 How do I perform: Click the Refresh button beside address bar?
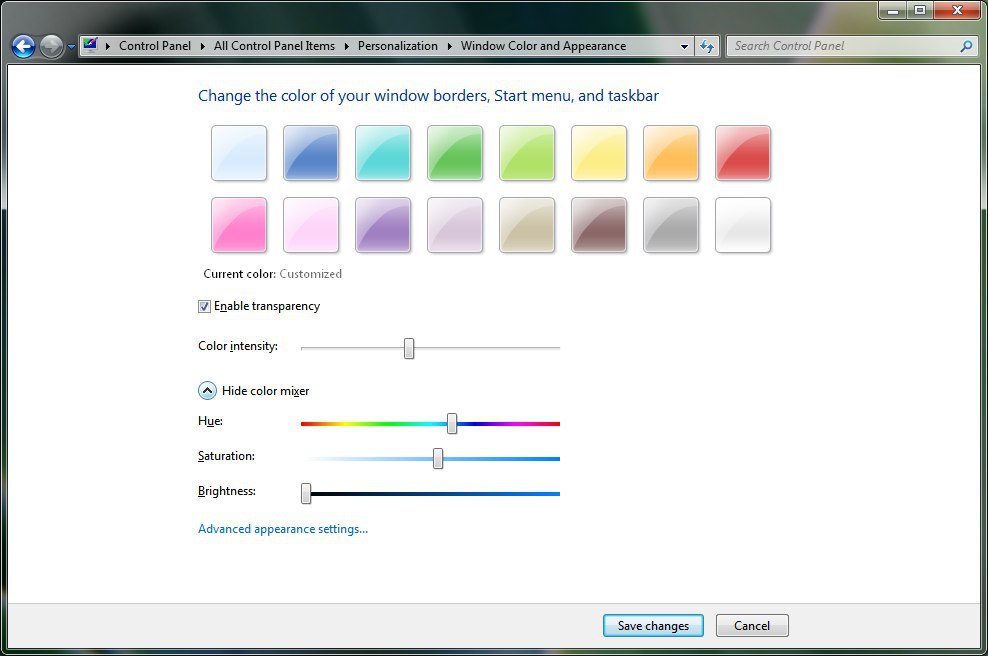click(707, 47)
